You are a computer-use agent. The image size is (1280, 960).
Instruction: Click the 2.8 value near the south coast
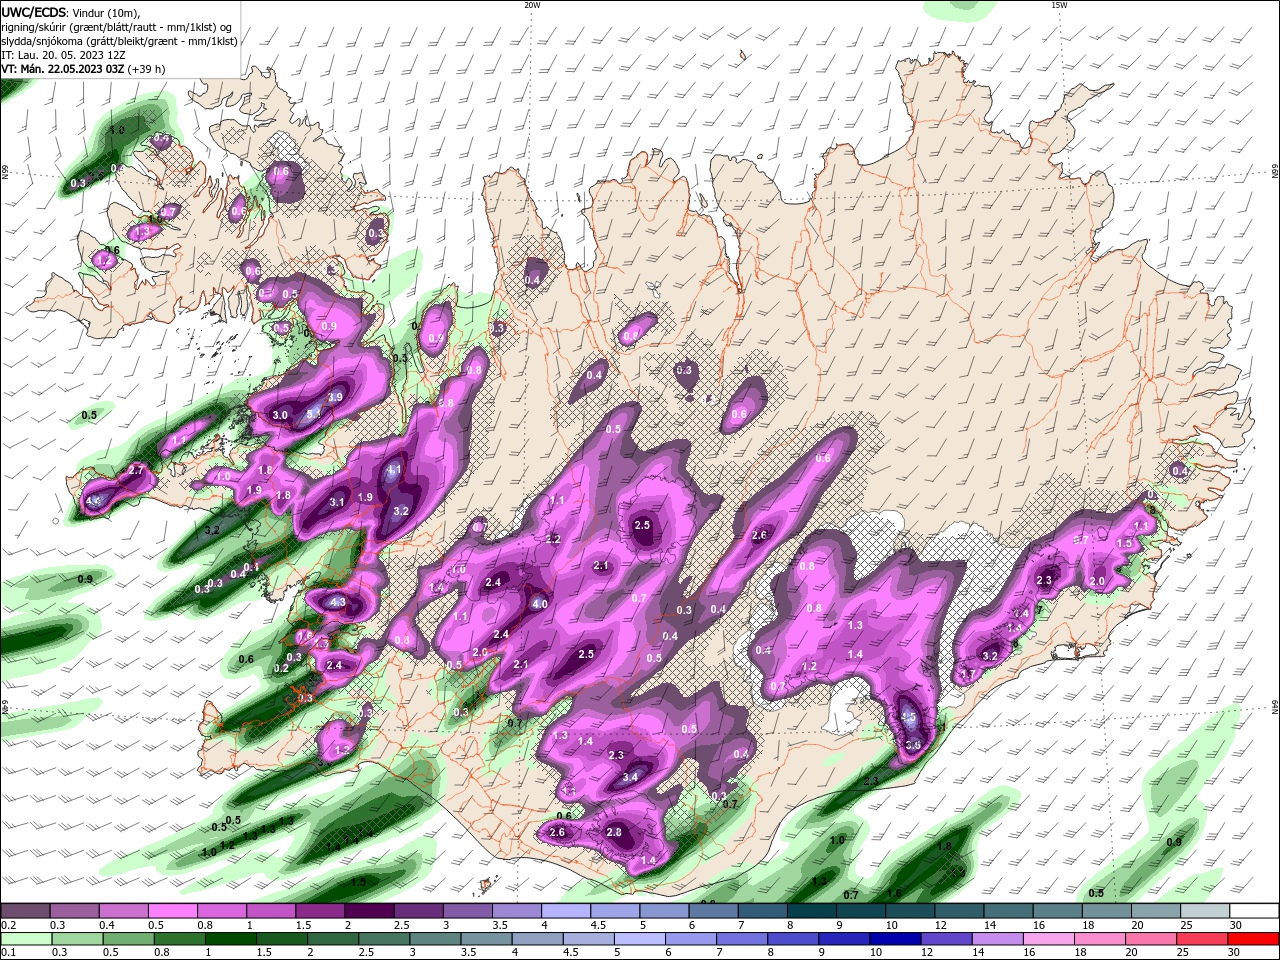click(614, 832)
